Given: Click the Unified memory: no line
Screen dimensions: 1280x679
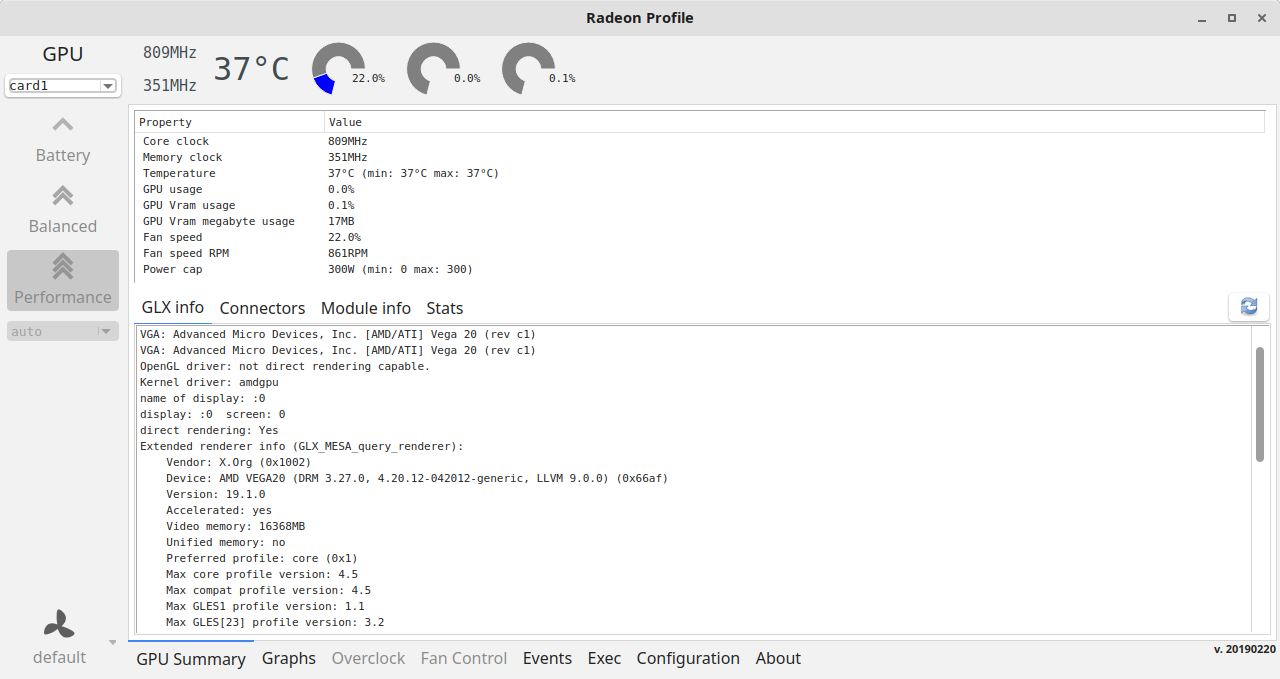Looking at the screenshot, I should click(x=226, y=542).
